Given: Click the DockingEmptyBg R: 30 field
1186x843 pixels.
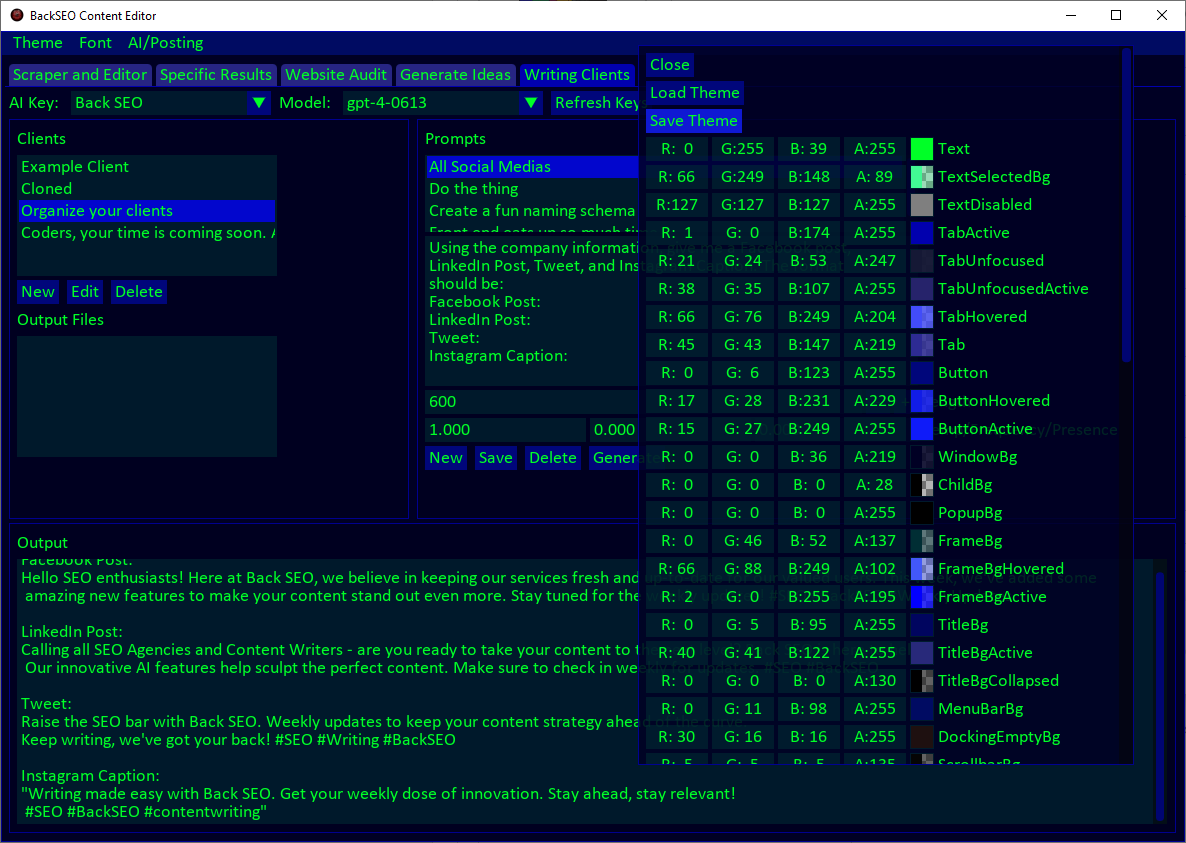Looking at the screenshot, I should coord(677,736).
